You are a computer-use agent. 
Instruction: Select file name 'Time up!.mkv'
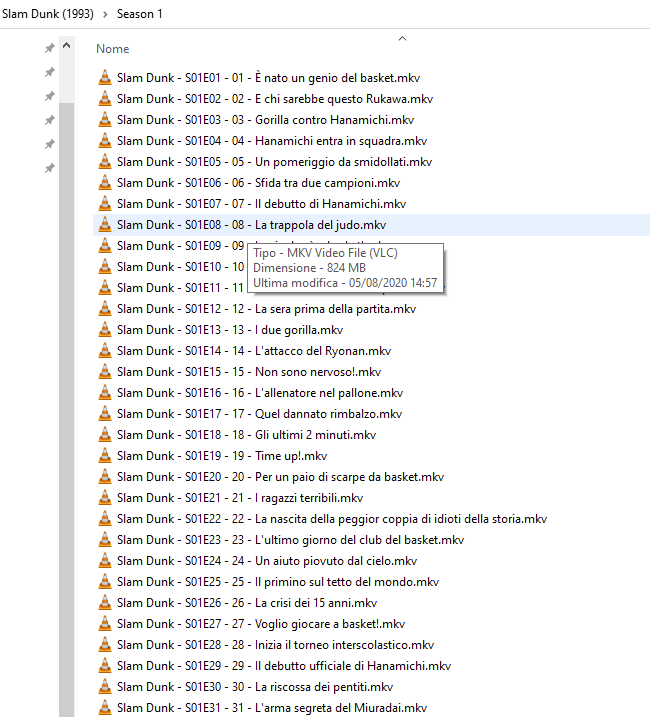click(x=291, y=456)
